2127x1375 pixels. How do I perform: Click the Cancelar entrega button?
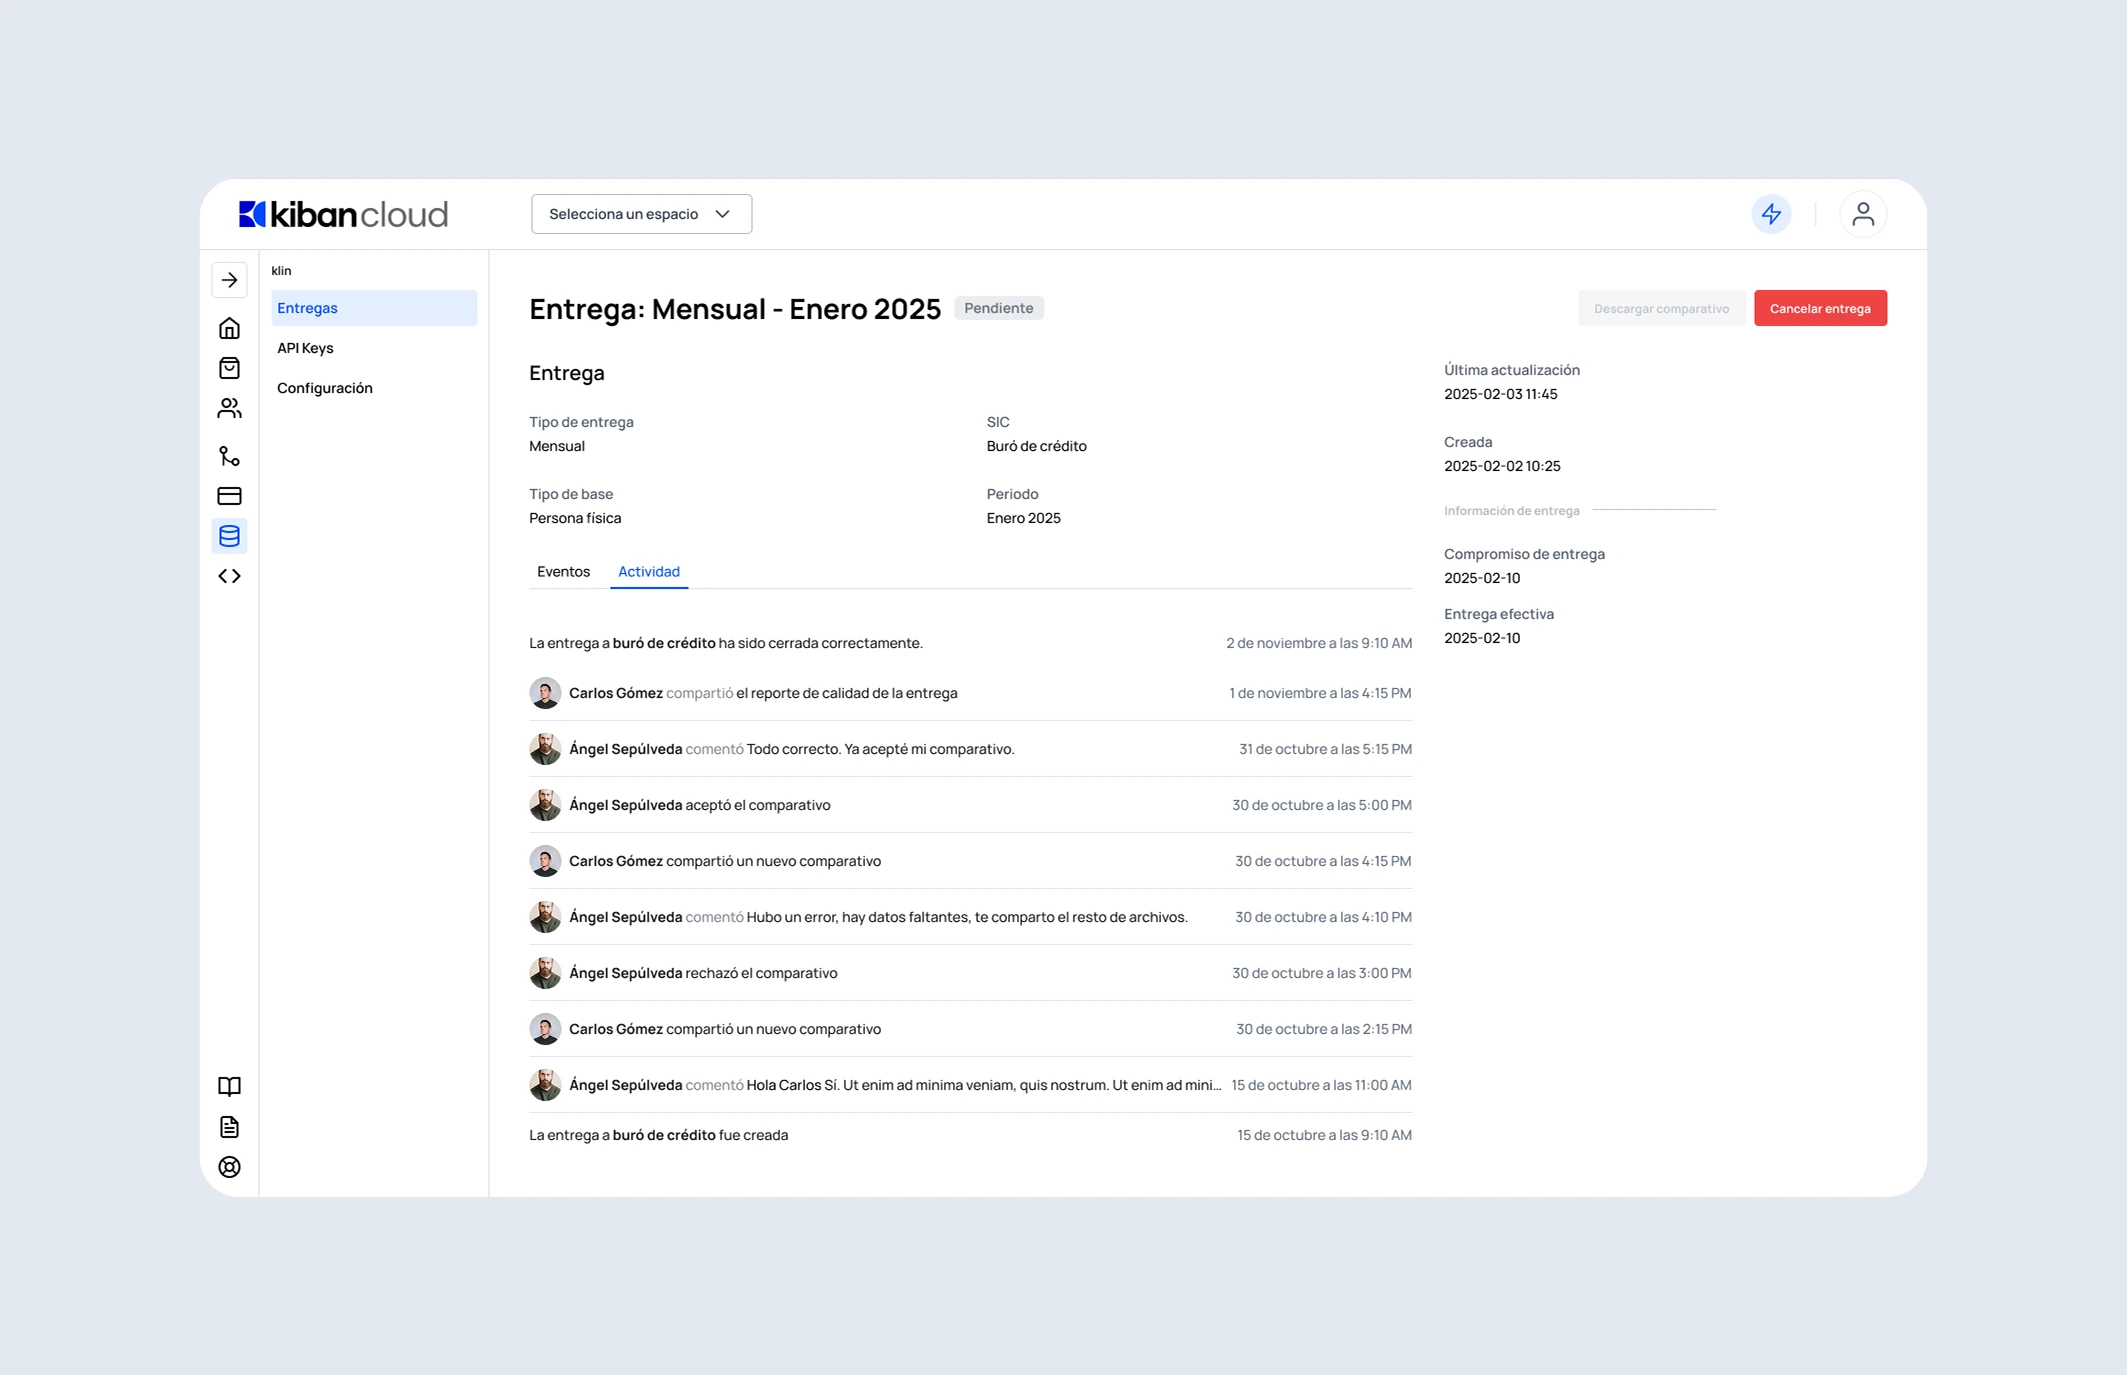click(1819, 308)
